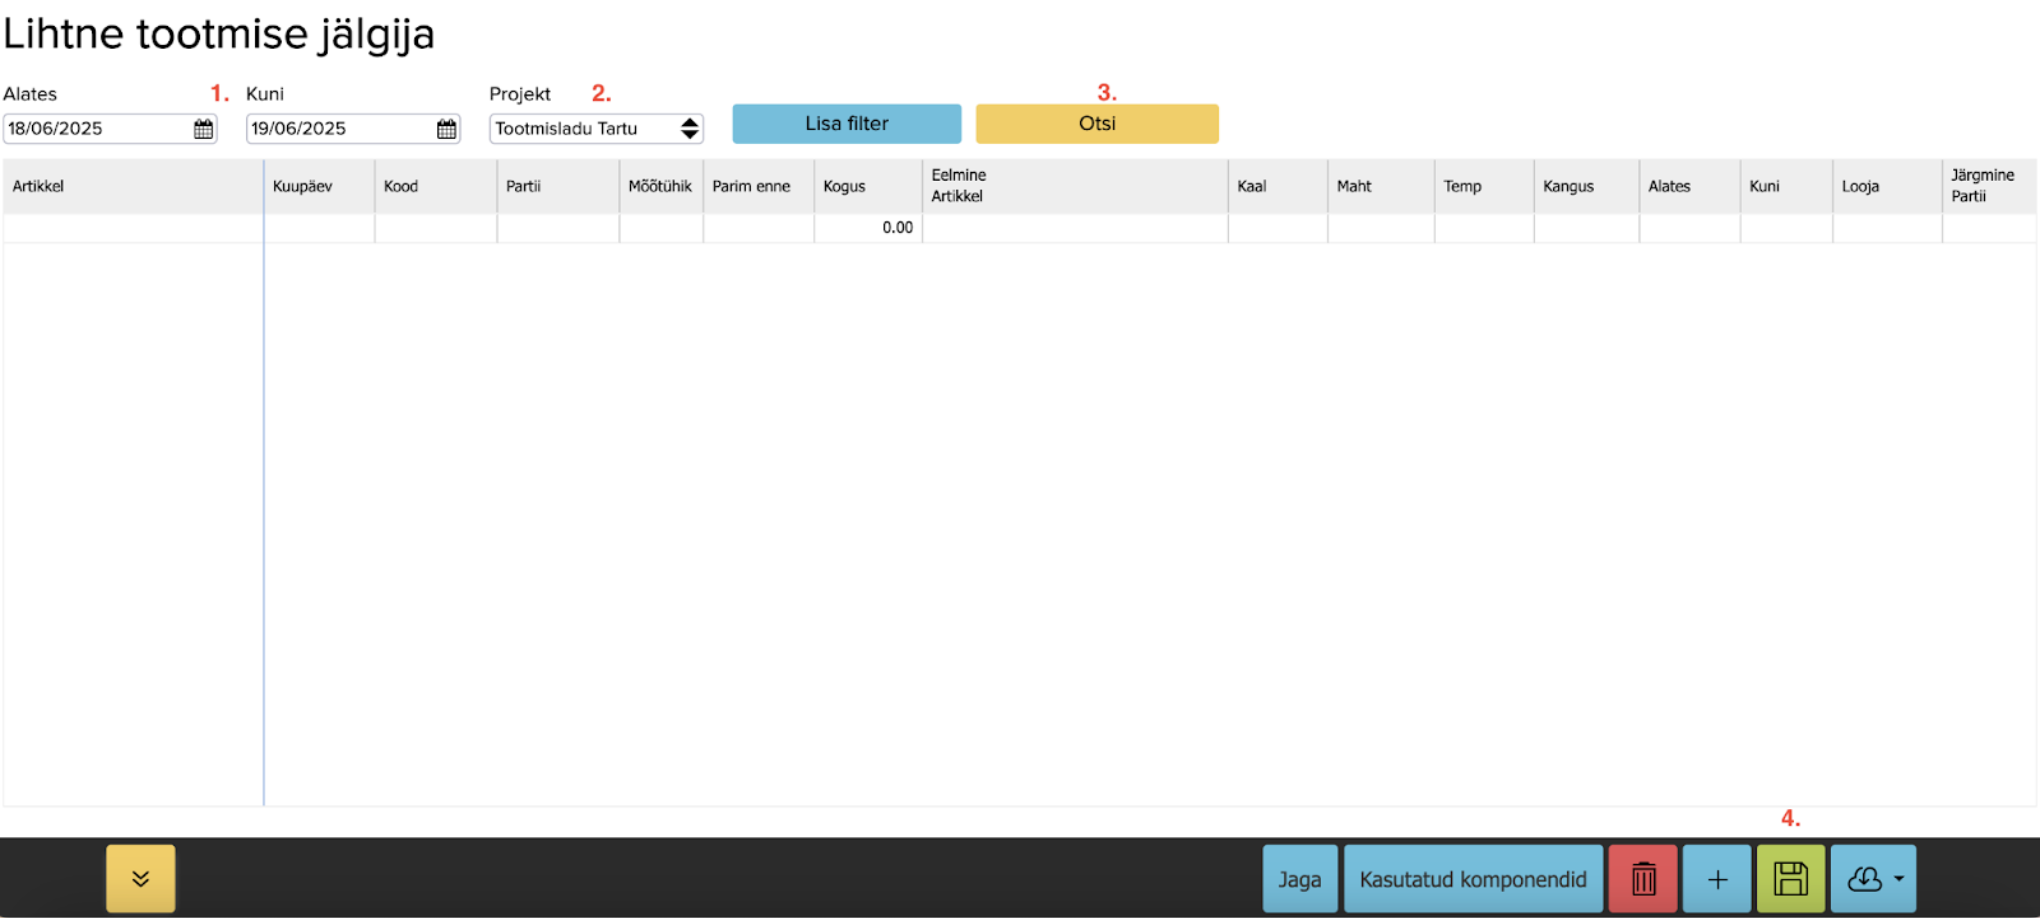Click the red trash delete icon
This screenshot has width=2040, height=918.
[1643, 879]
